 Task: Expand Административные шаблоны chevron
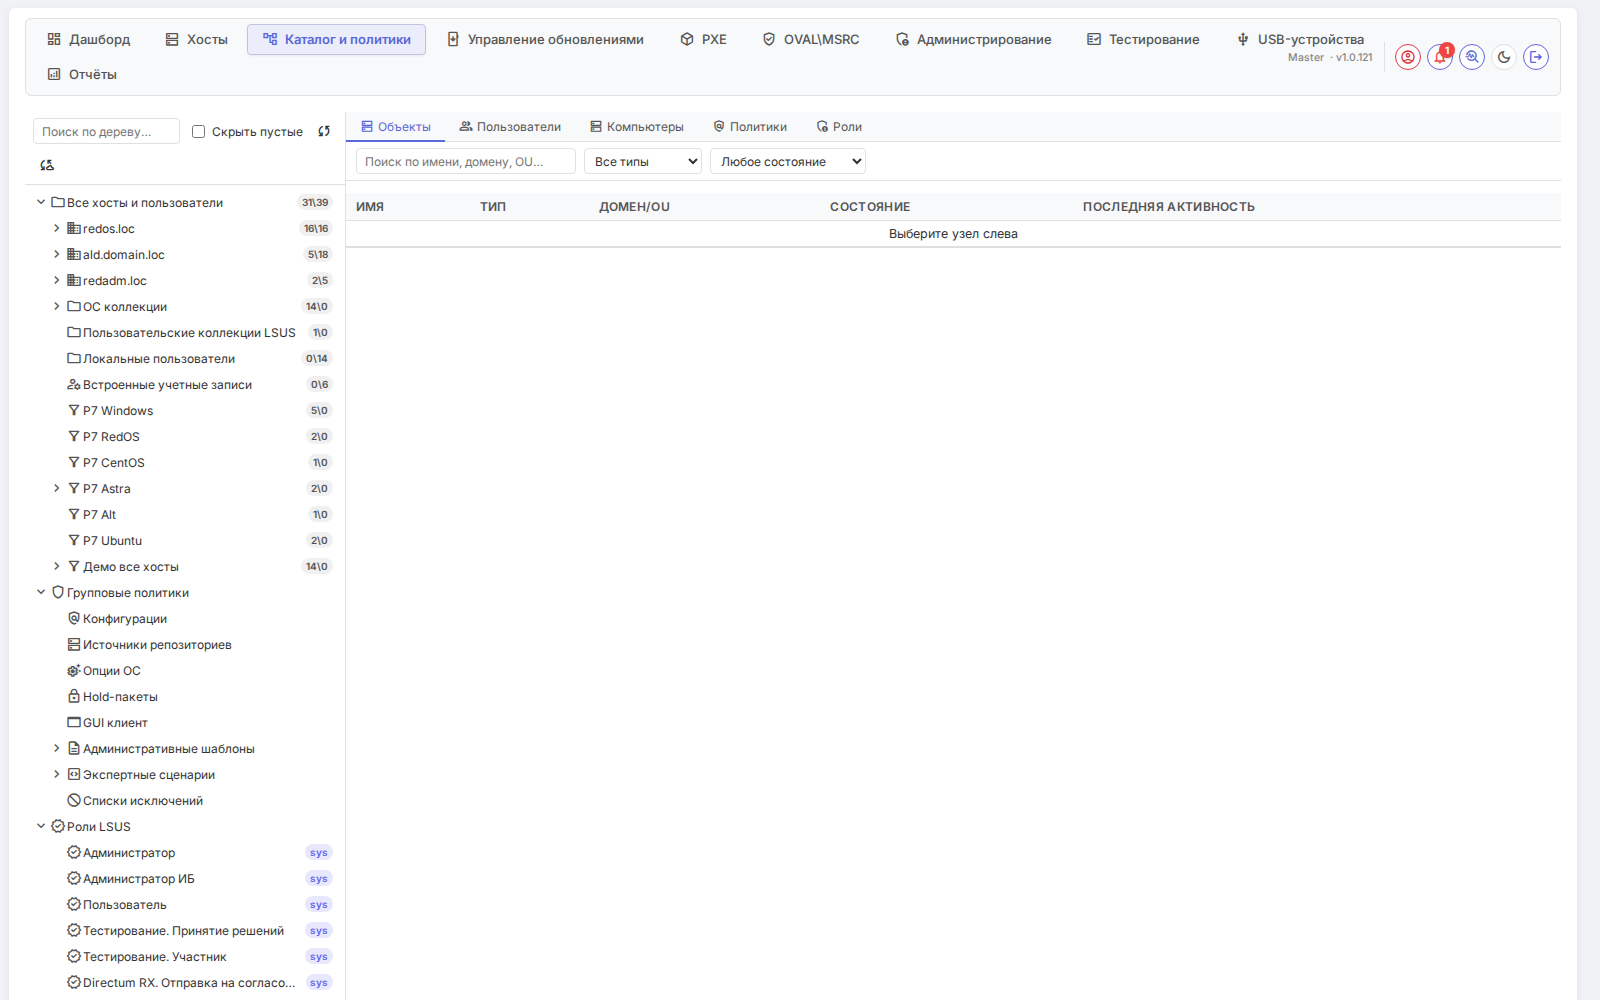pyautogui.click(x=57, y=748)
